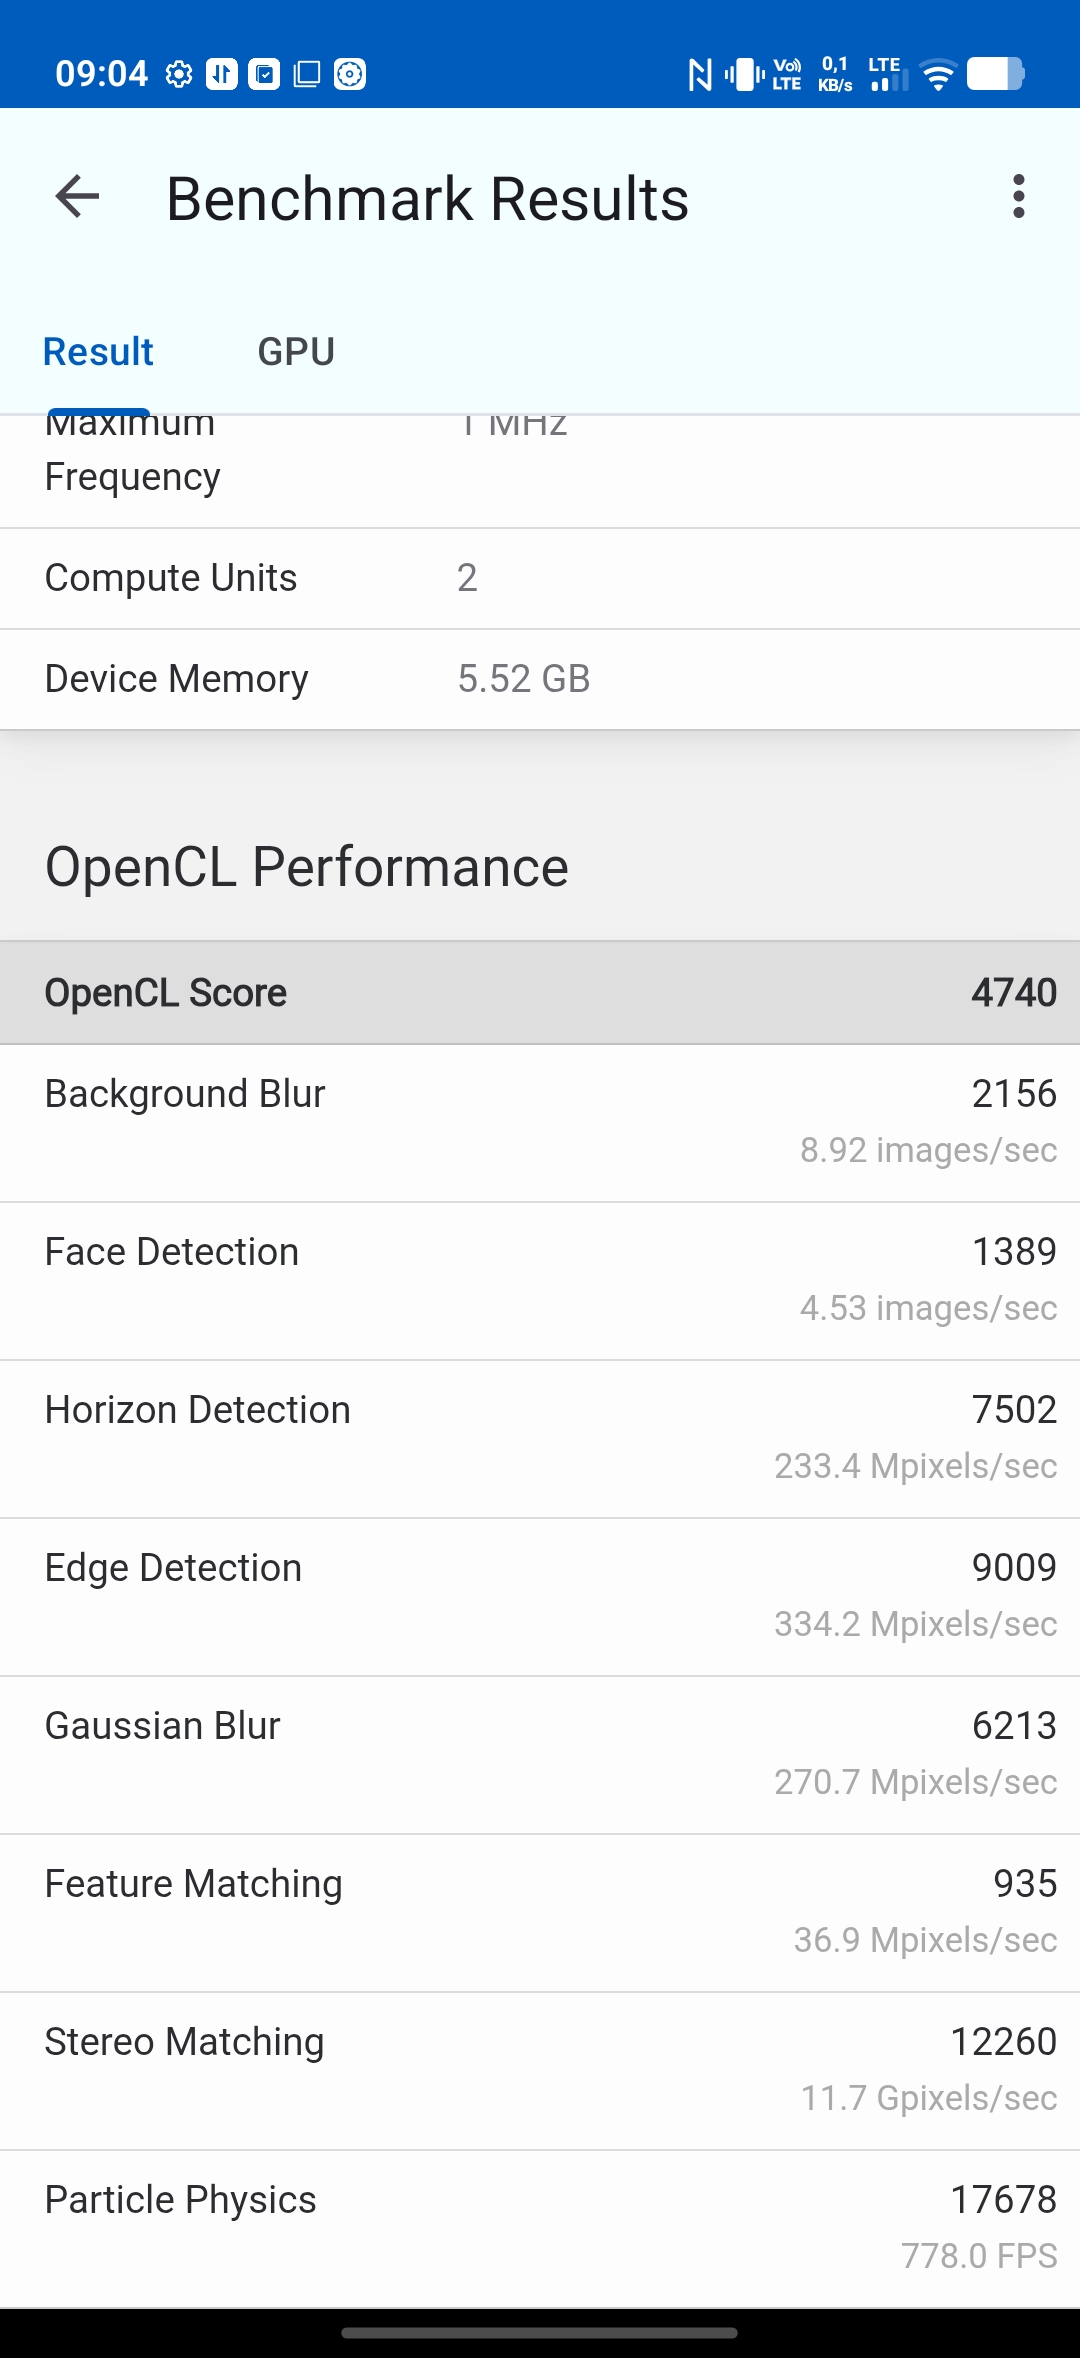This screenshot has height=2358, width=1080.
Task: Select the Face Detection result row
Action: [x=540, y=1280]
